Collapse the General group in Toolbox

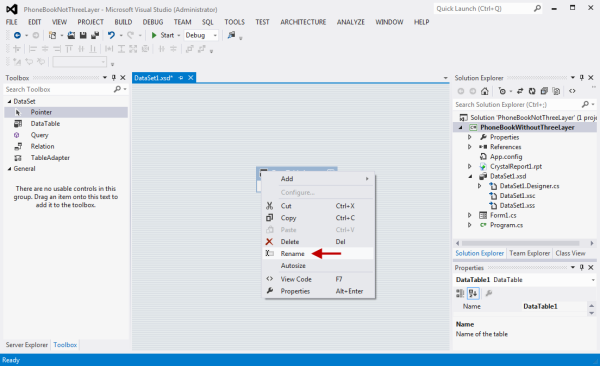point(9,169)
